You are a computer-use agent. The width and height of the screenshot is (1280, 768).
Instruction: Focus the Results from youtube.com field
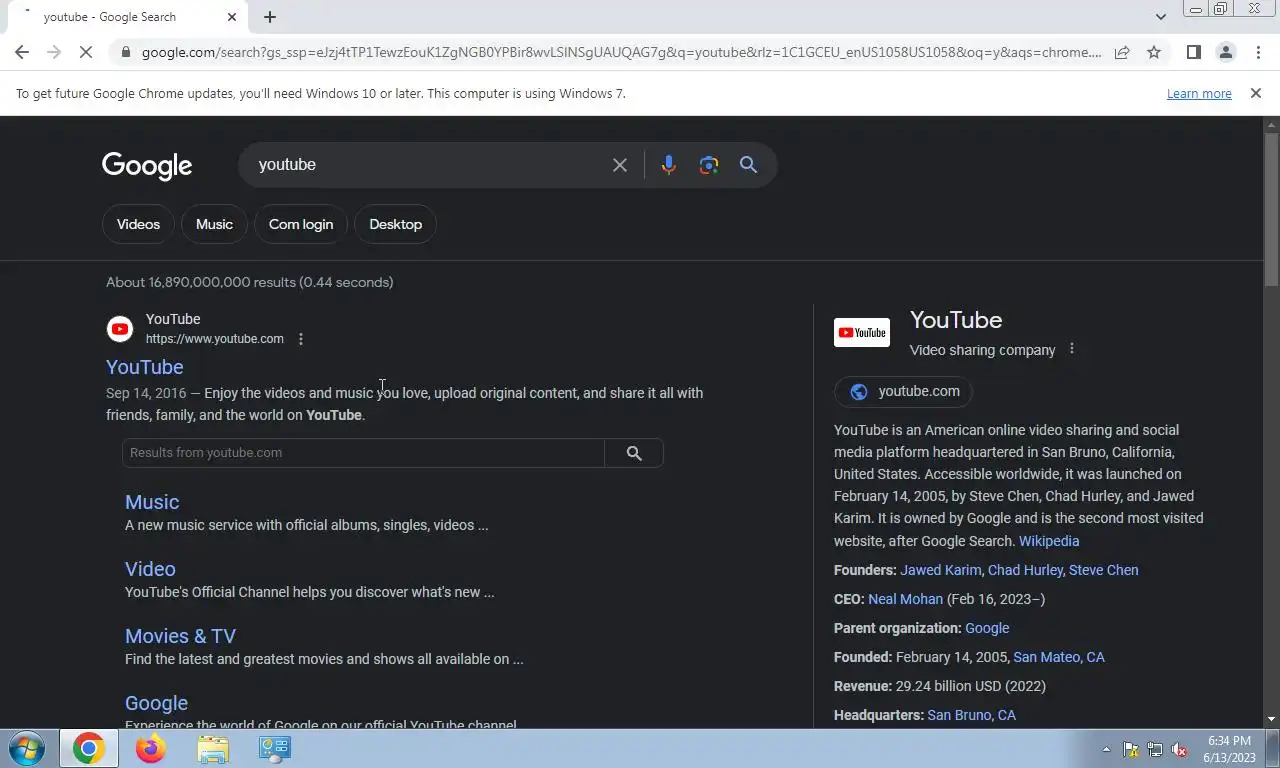[363, 453]
